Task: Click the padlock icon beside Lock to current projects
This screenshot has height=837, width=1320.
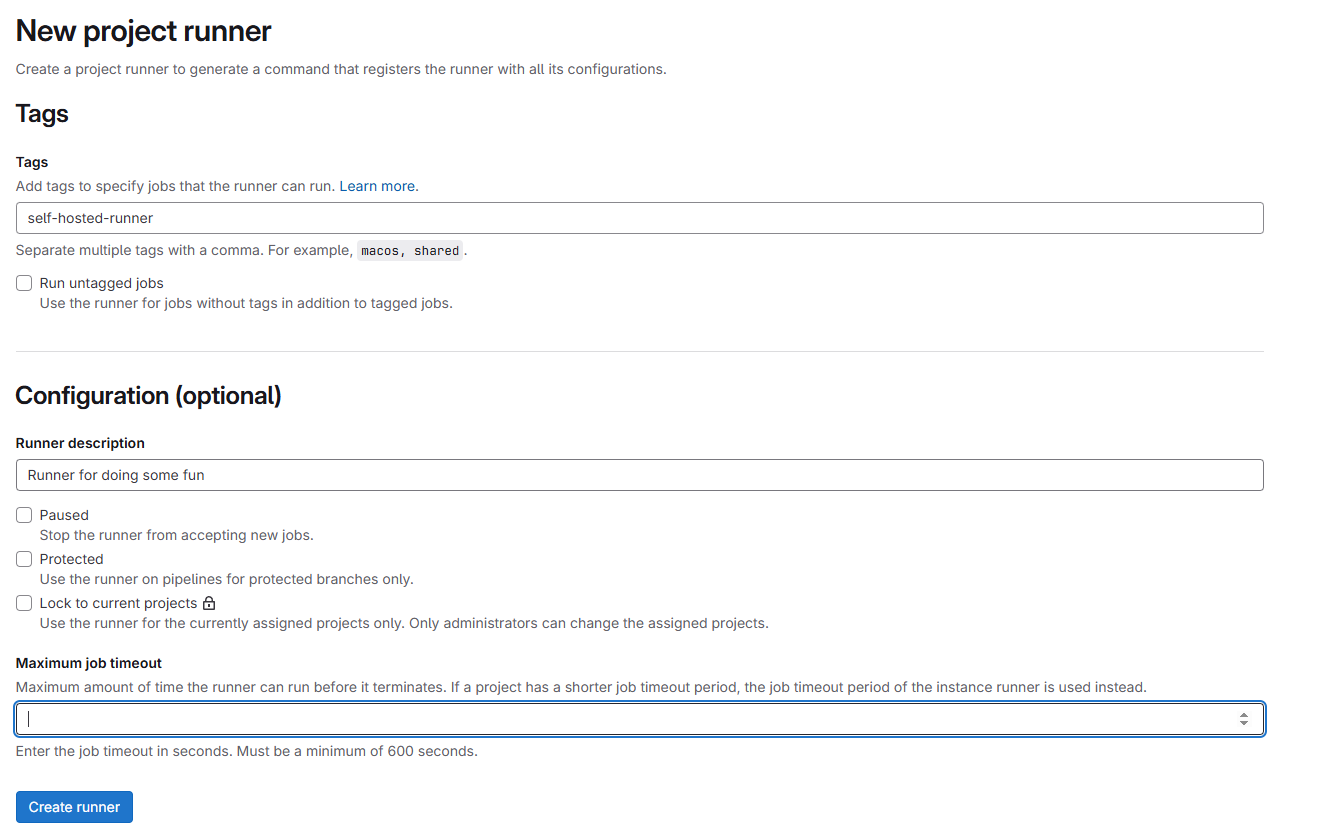Action: coord(209,603)
